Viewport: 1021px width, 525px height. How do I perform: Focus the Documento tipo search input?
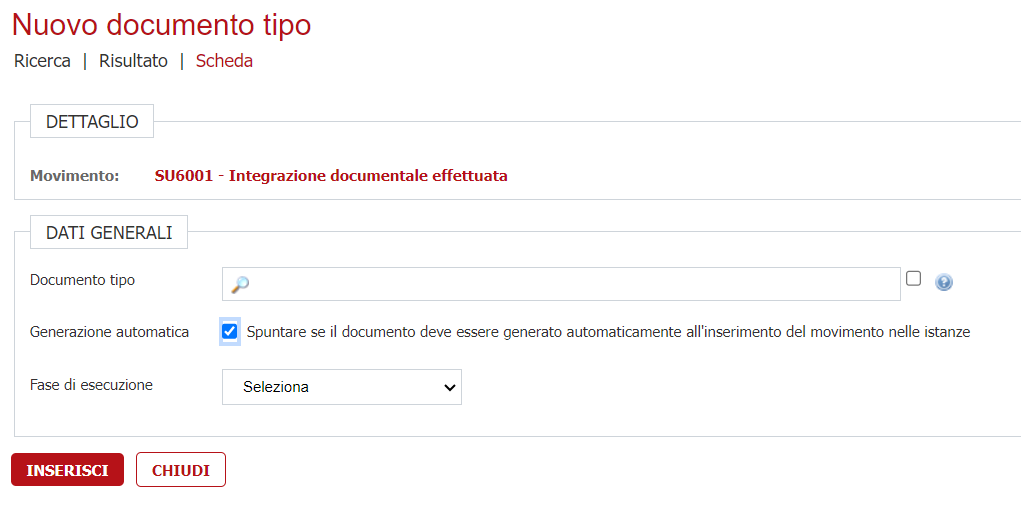[x=570, y=284]
